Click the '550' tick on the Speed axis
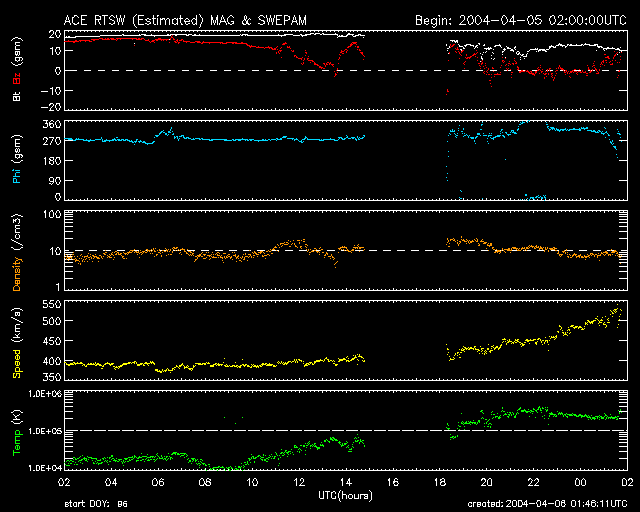The width and height of the screenshot is (640, 512). 52,305
